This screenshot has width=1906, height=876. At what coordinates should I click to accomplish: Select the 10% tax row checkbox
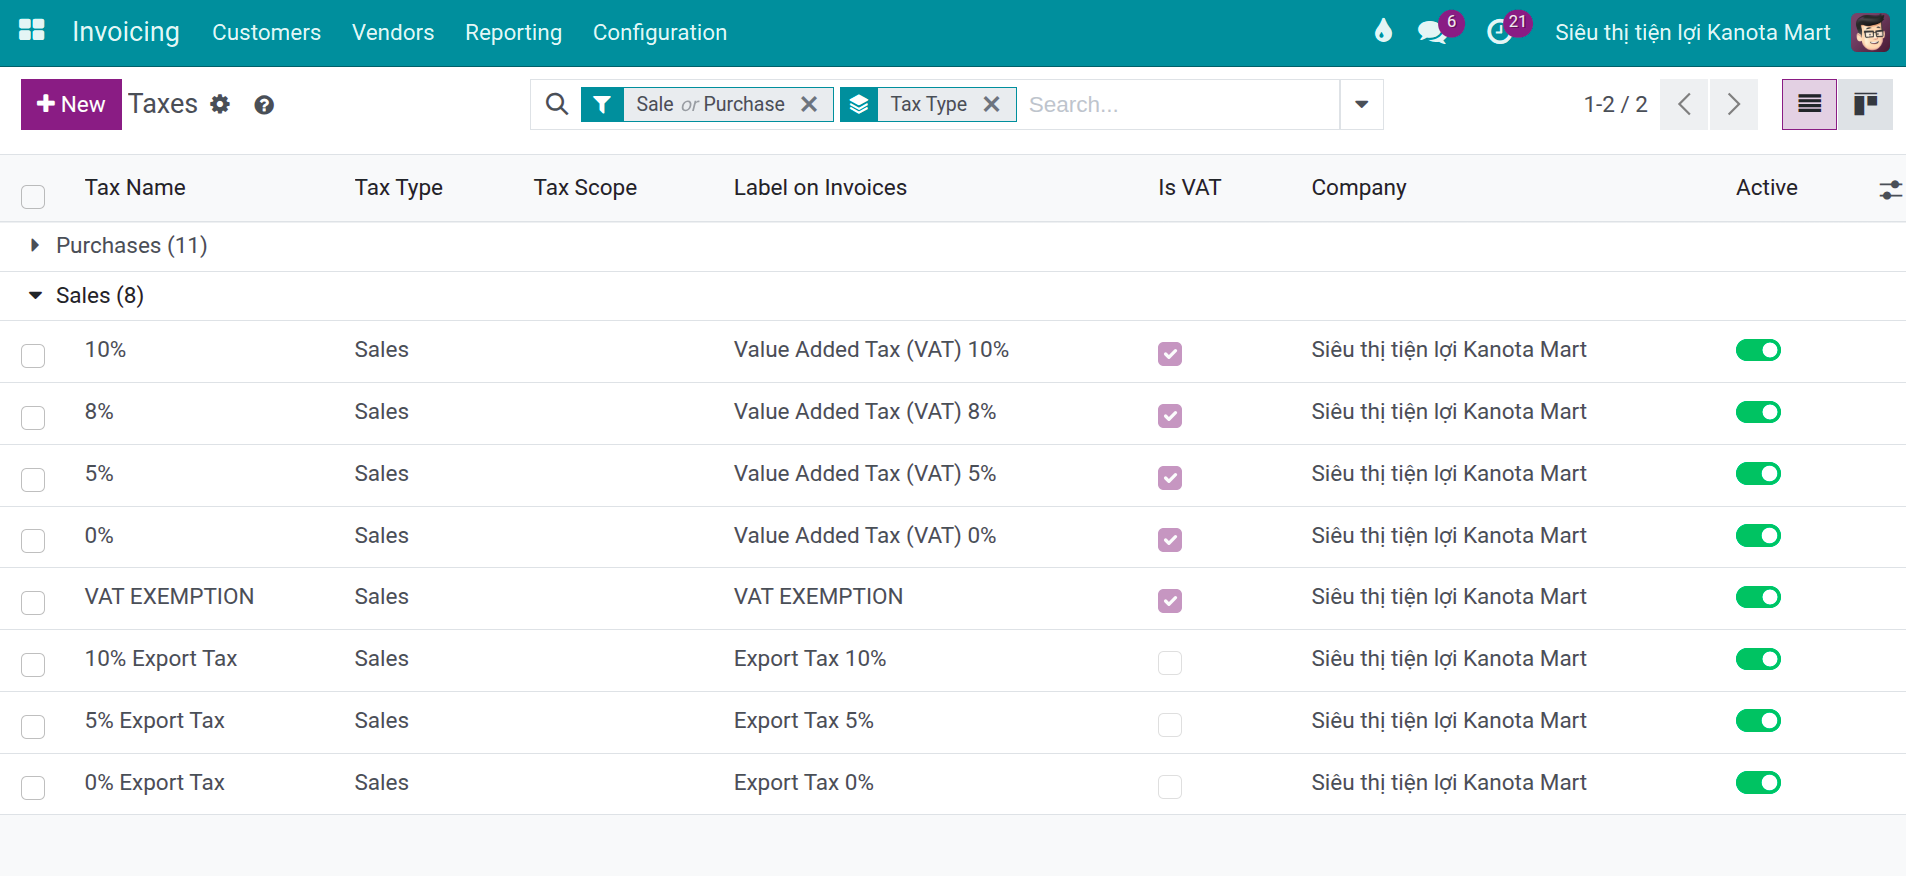click(33, 355)
